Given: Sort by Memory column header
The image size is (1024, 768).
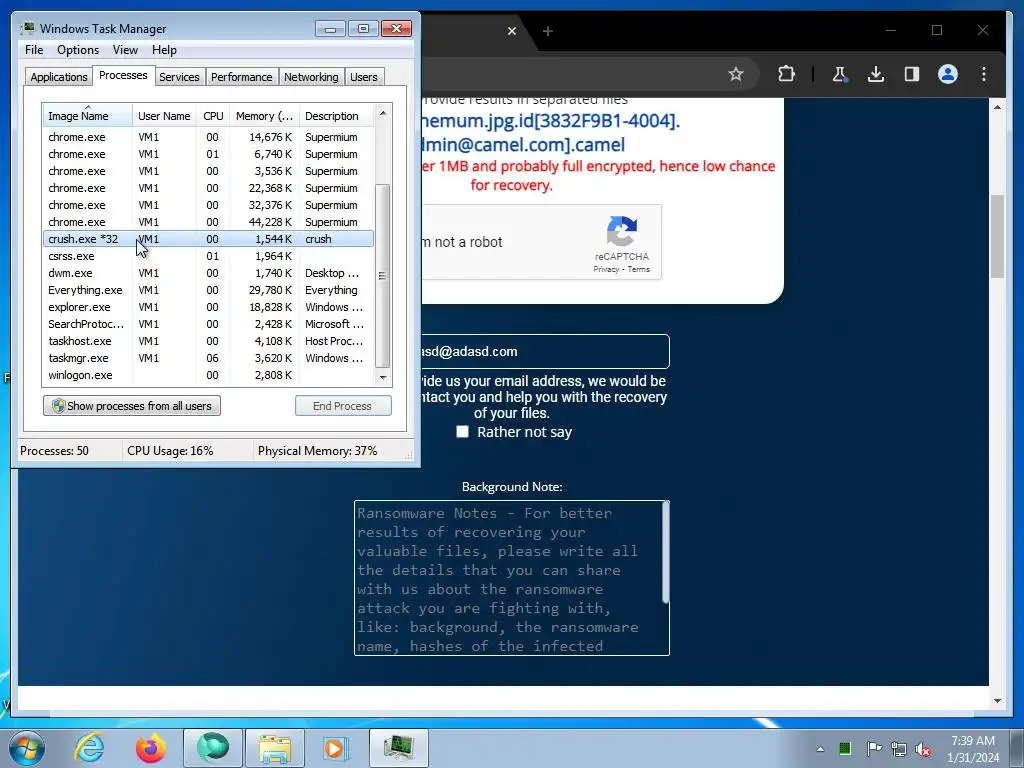Looking at the screenshot, I should point(264,116).
